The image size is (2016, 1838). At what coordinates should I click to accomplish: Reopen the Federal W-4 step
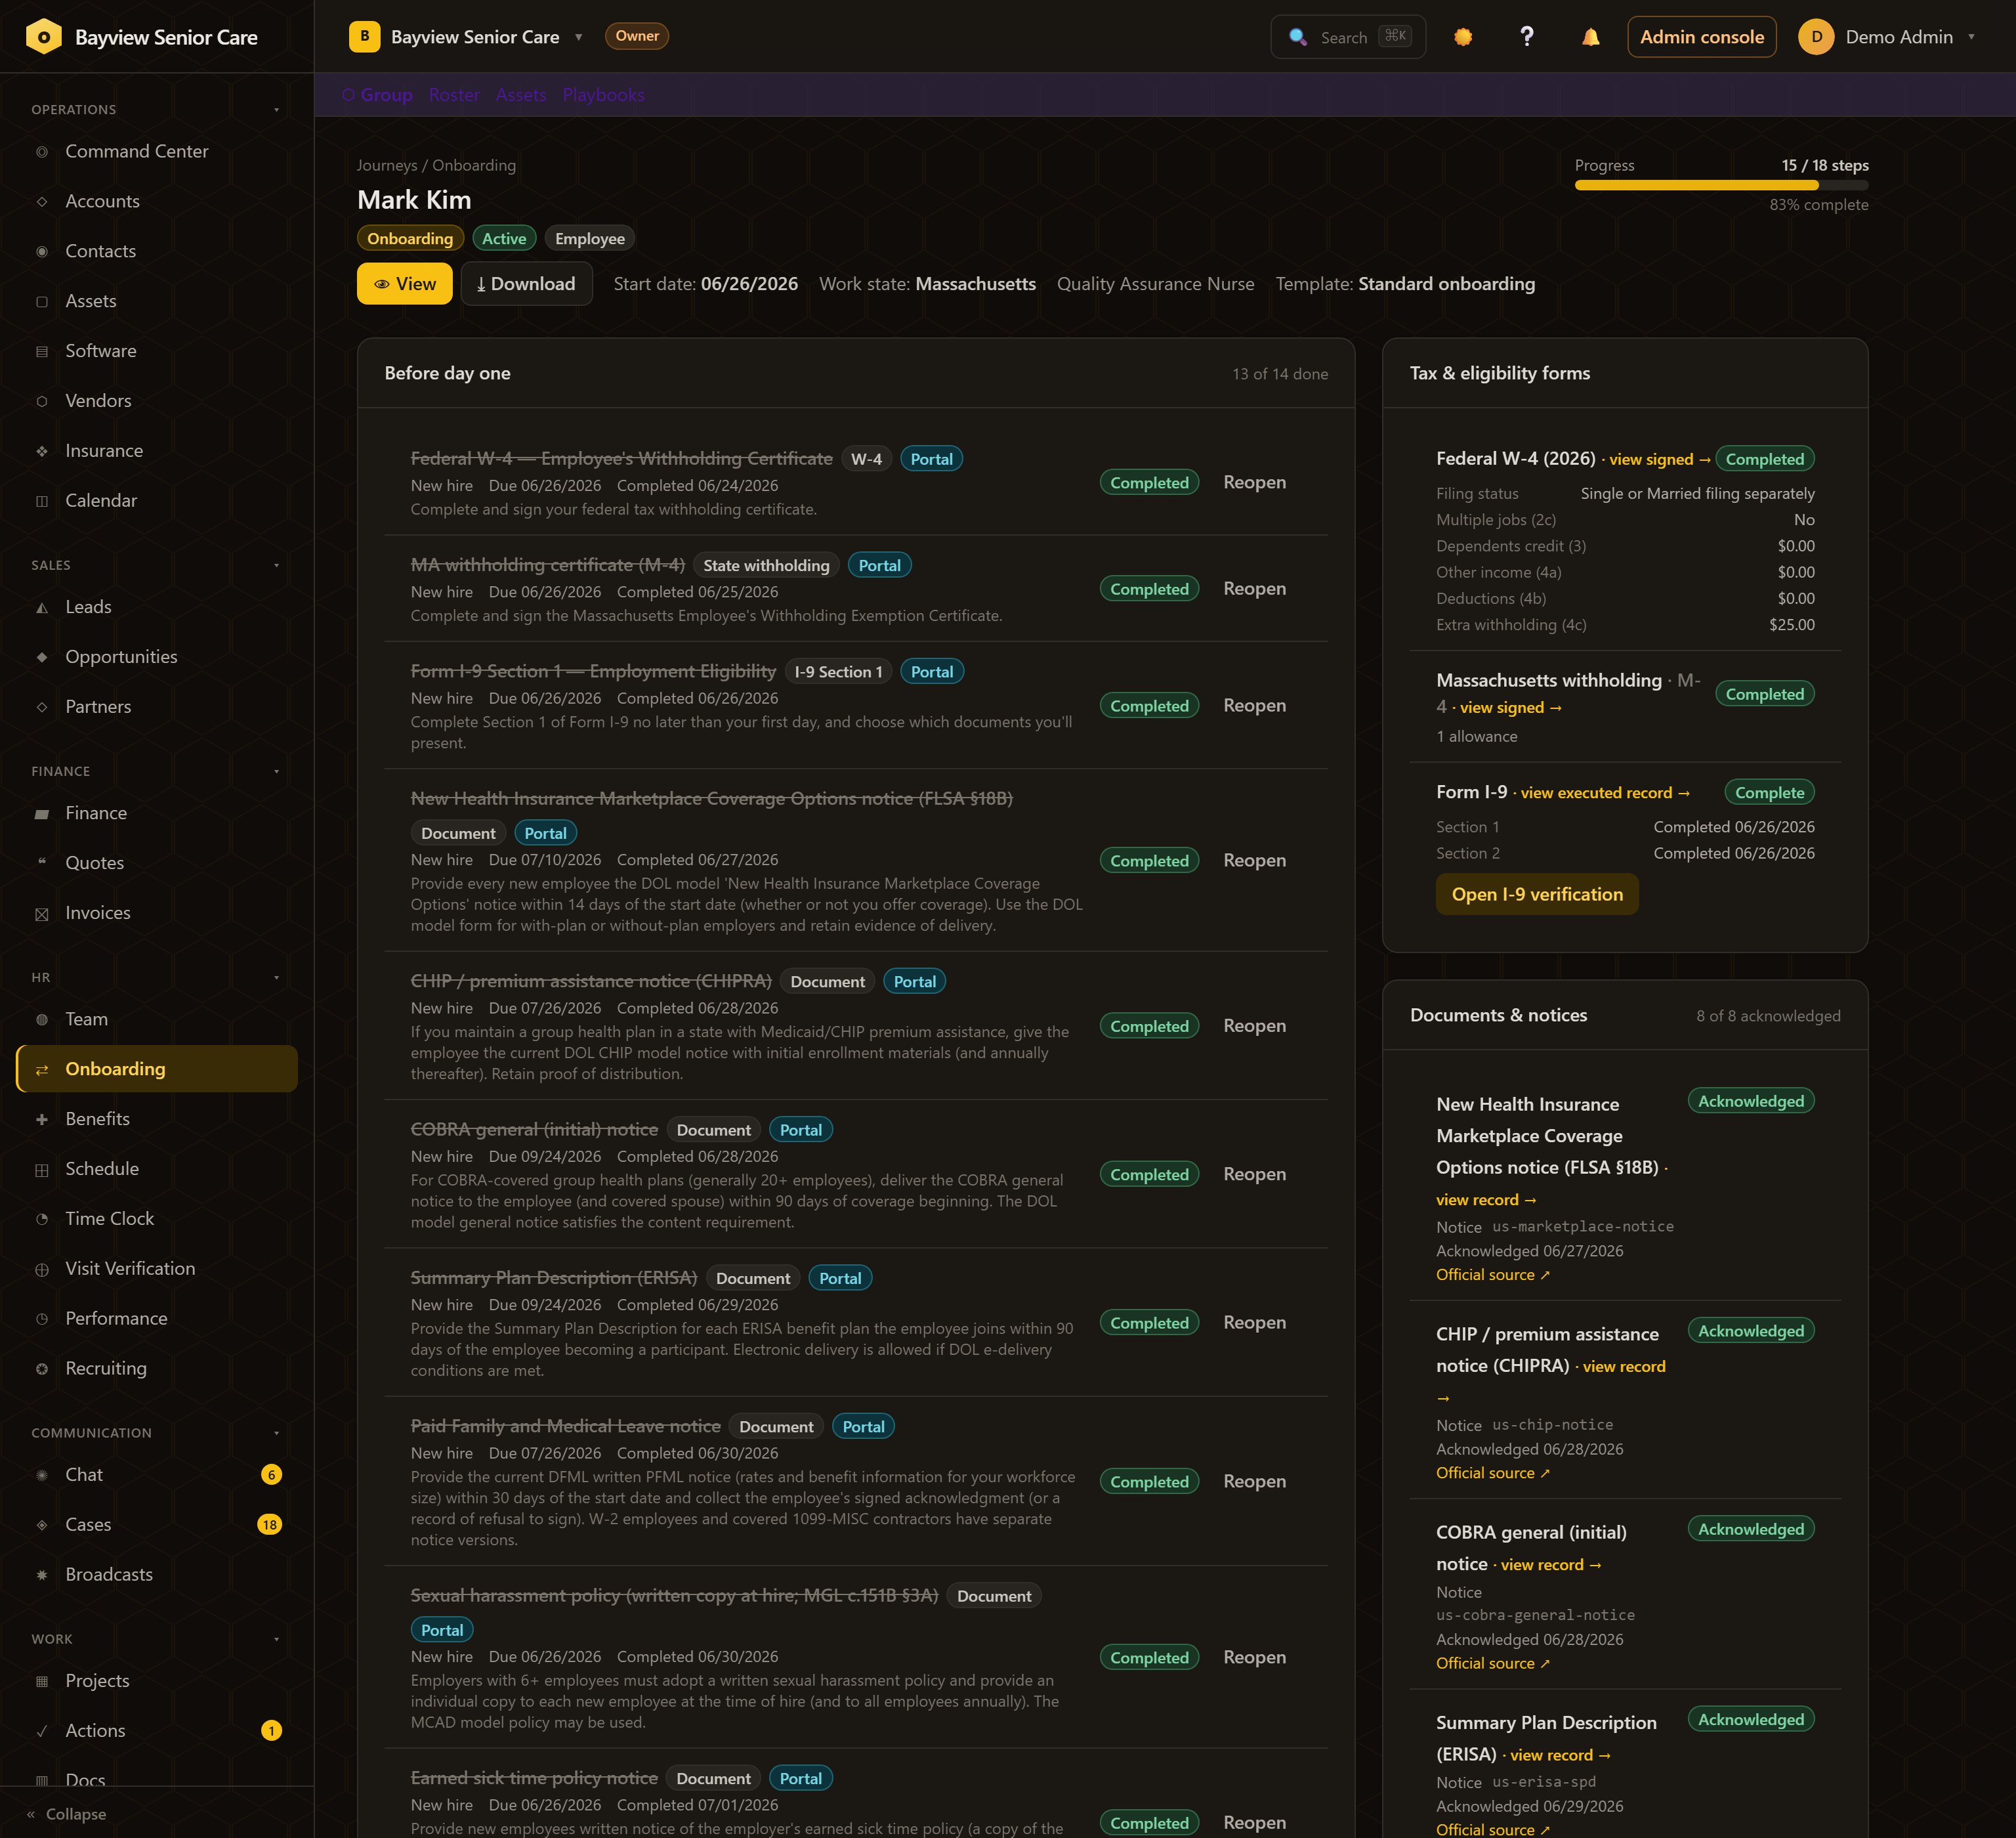click(1254, 482)
